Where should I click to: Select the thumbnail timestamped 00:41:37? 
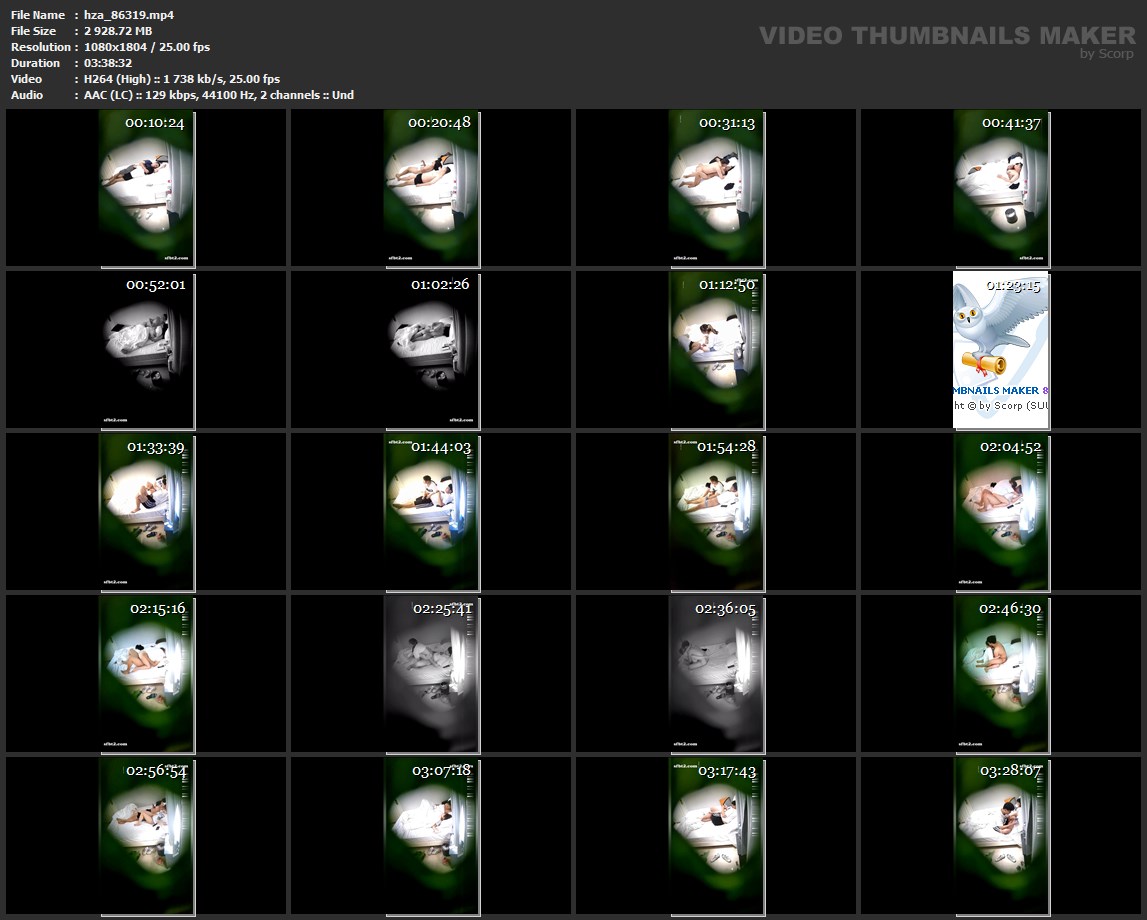point(1001,189)
